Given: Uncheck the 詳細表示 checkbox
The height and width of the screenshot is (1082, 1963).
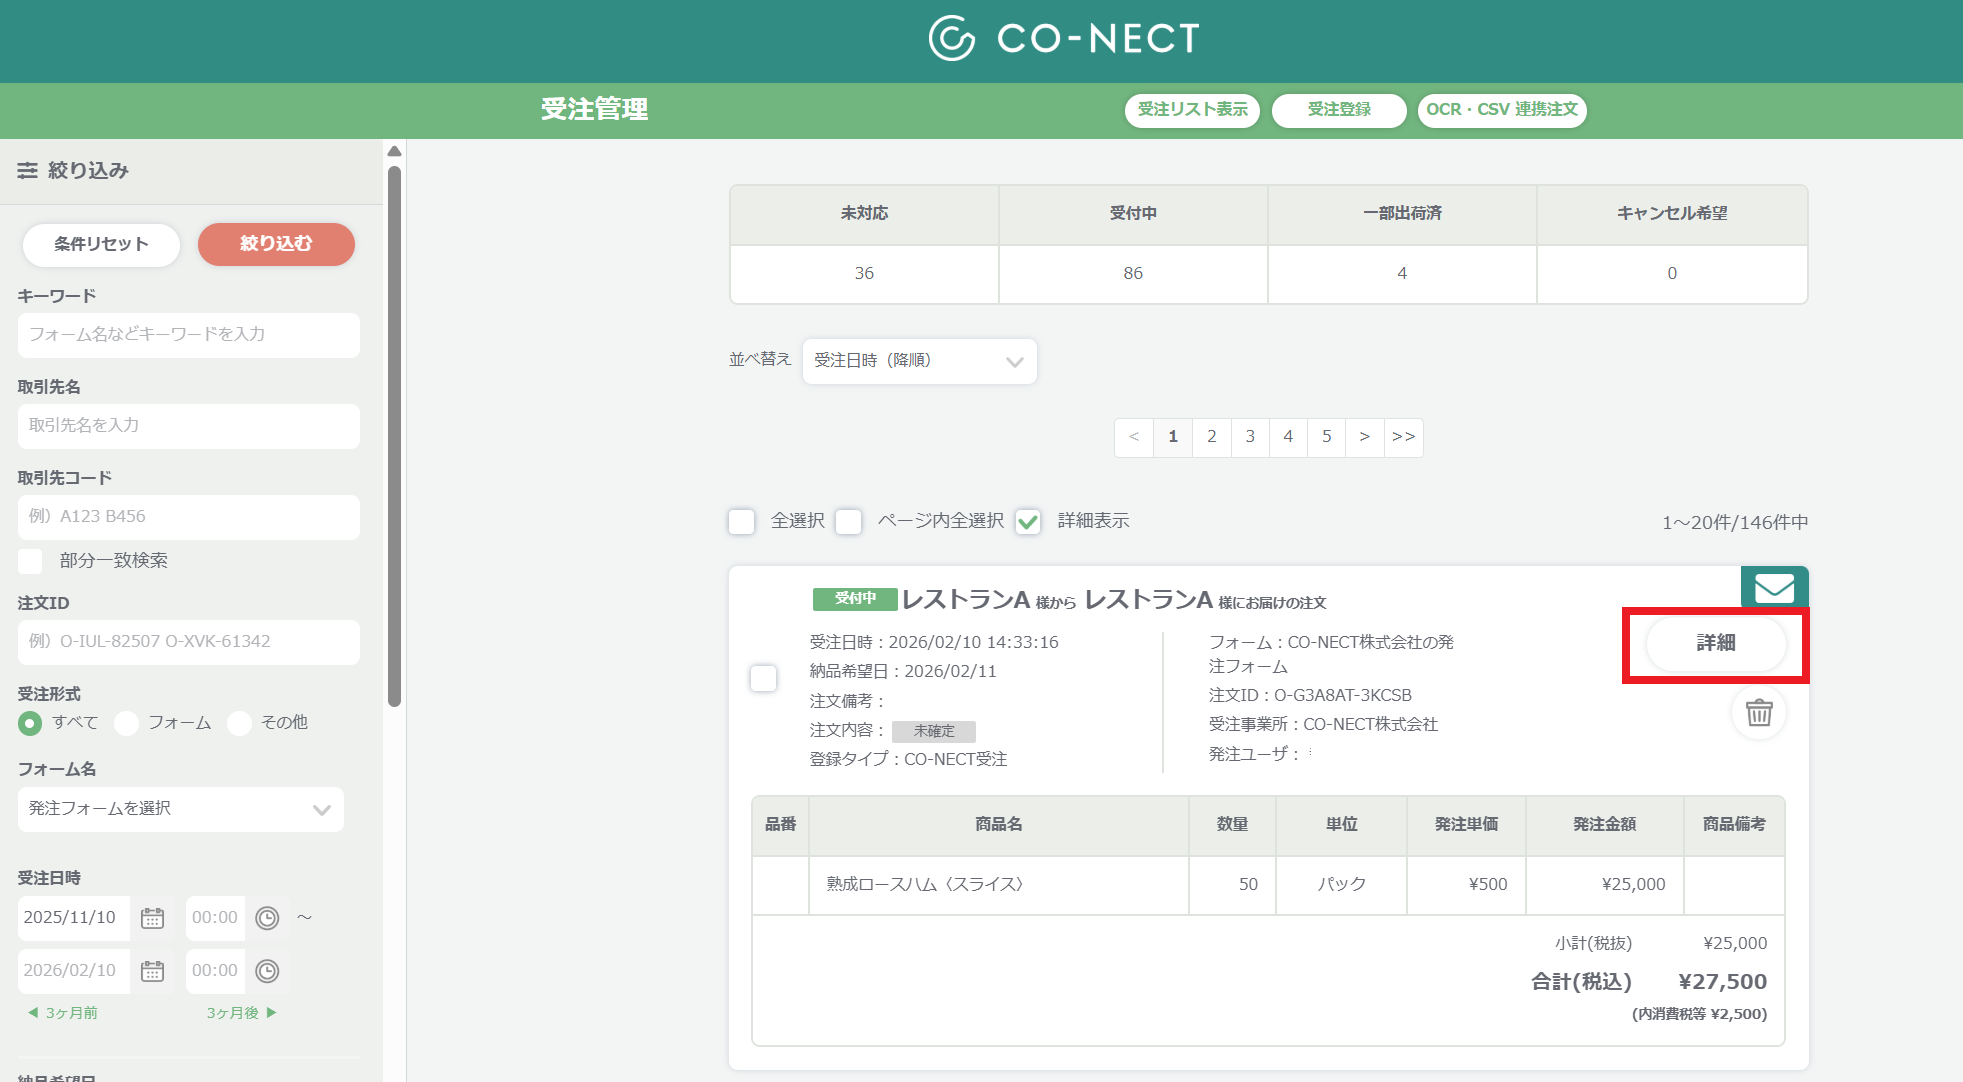Looking at the screenshot, I should pos(1028,521).
